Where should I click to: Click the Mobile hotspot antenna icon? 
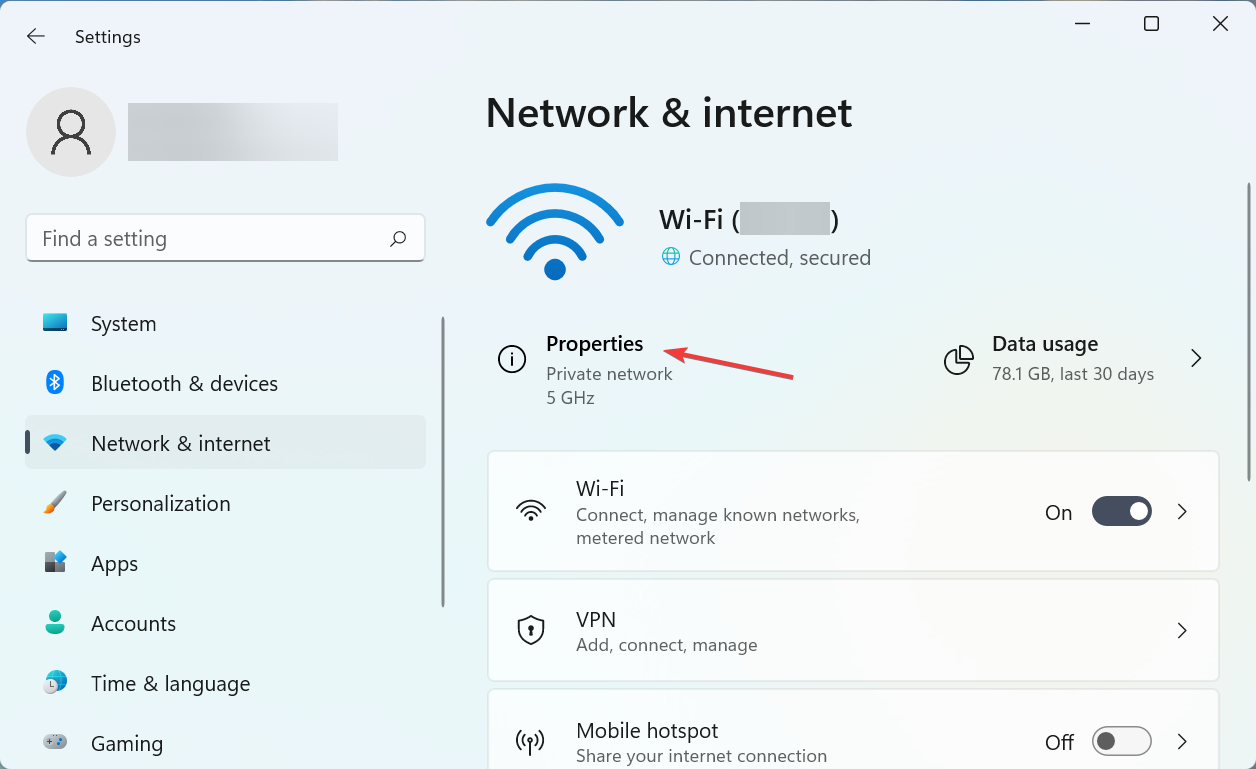[x=530, y=742]
